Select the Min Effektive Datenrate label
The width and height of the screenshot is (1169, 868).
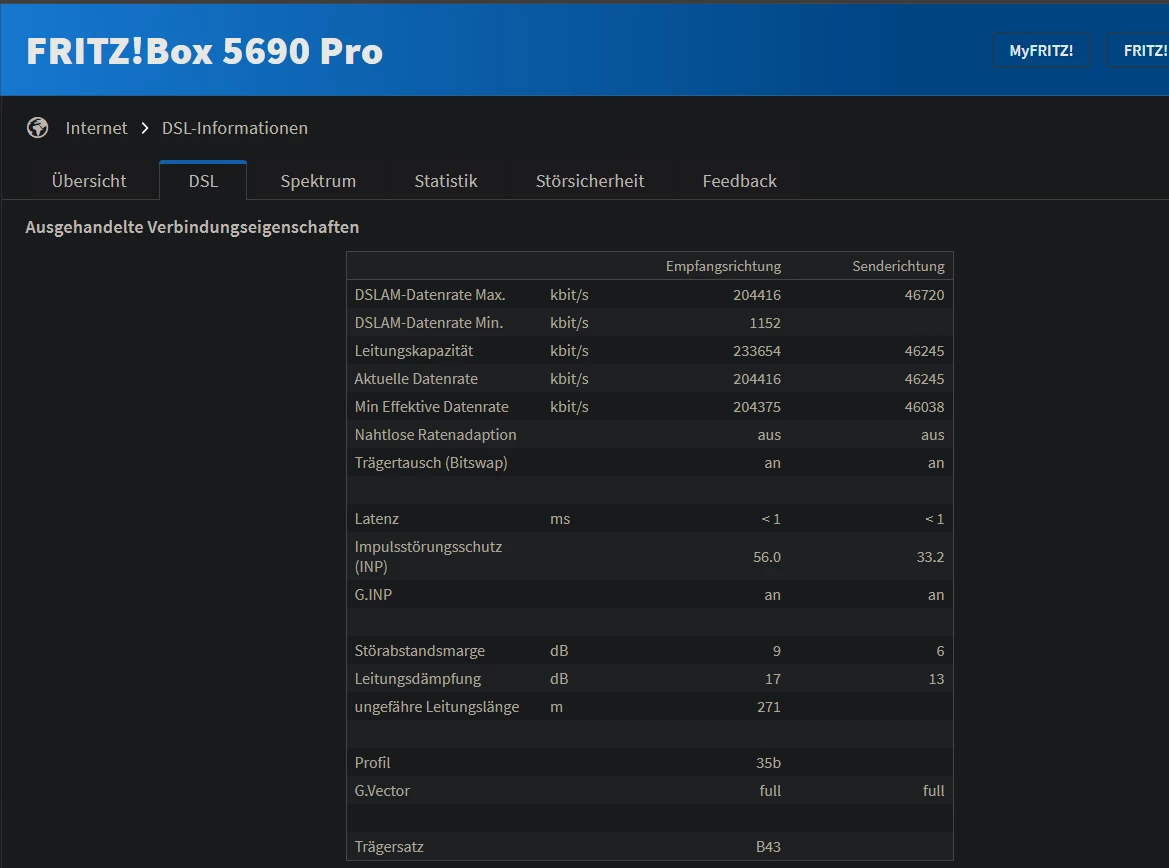[432, 406]
